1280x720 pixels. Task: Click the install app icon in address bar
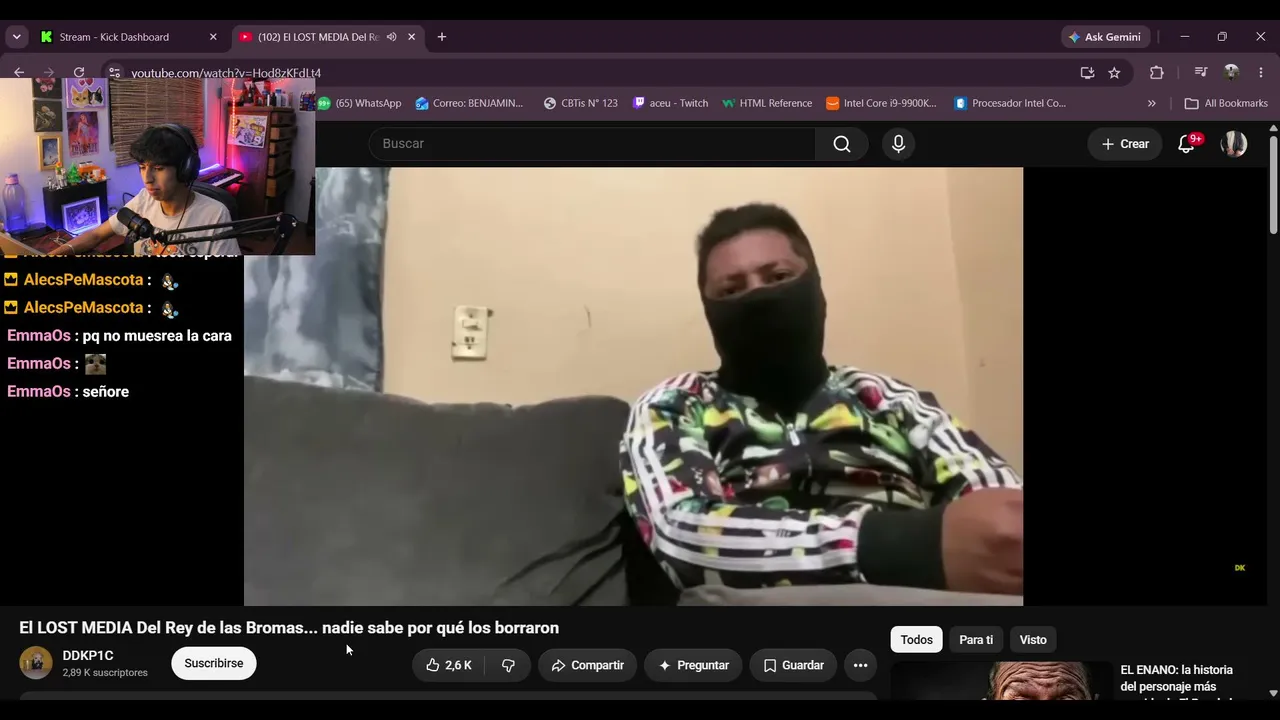[1087, 72]
